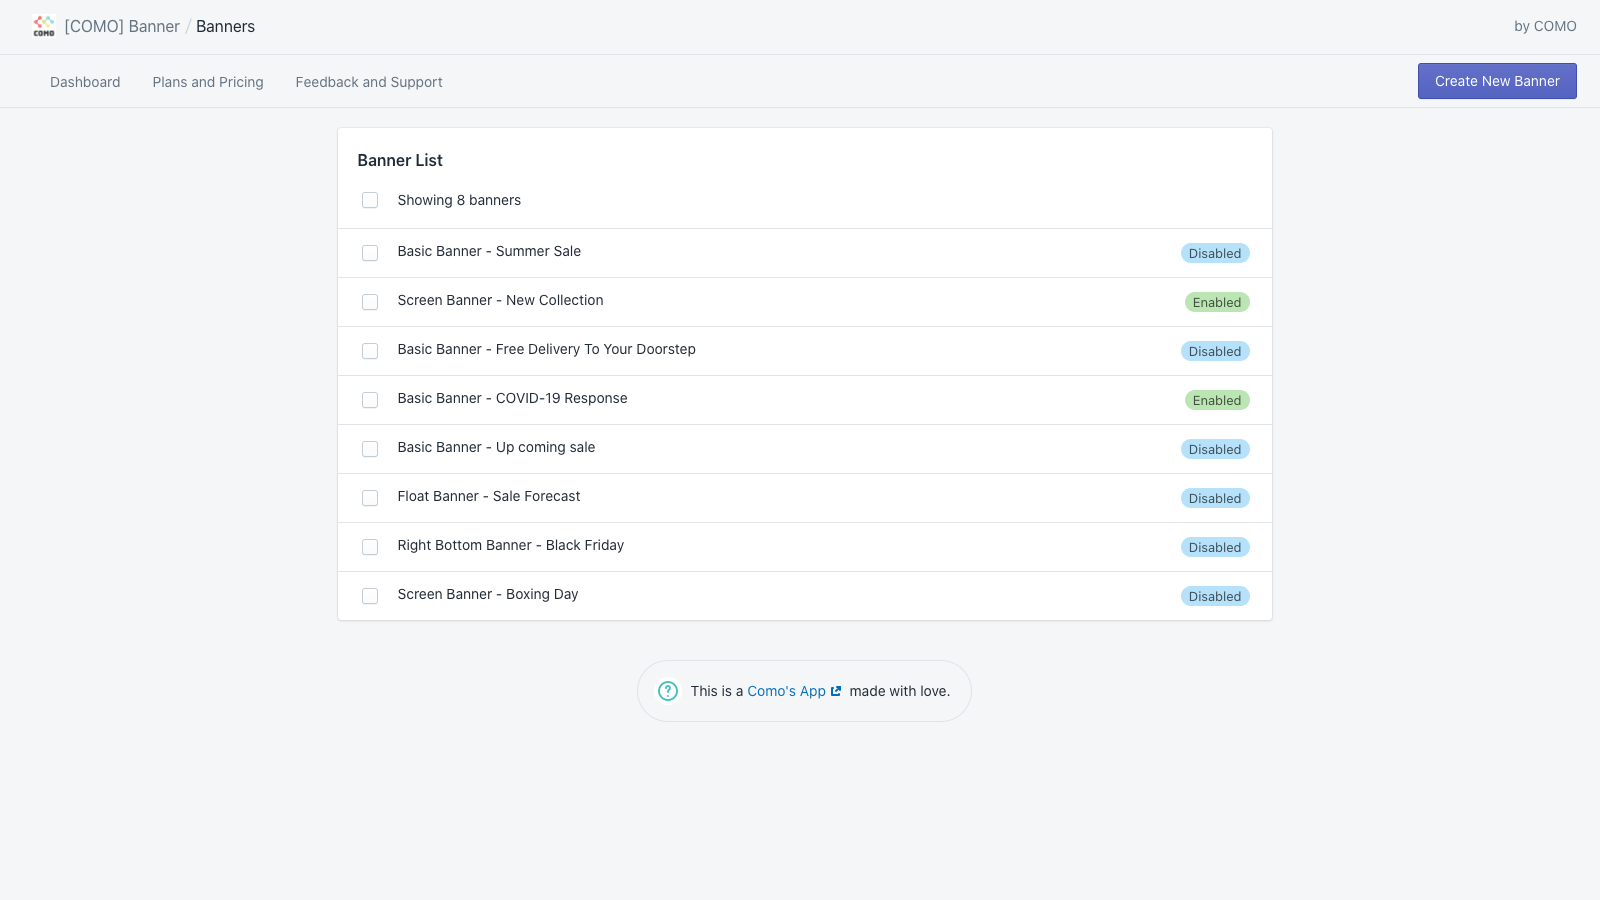Tick the Free Delivery To Your Doorstep checkbox

coord(370,351)
